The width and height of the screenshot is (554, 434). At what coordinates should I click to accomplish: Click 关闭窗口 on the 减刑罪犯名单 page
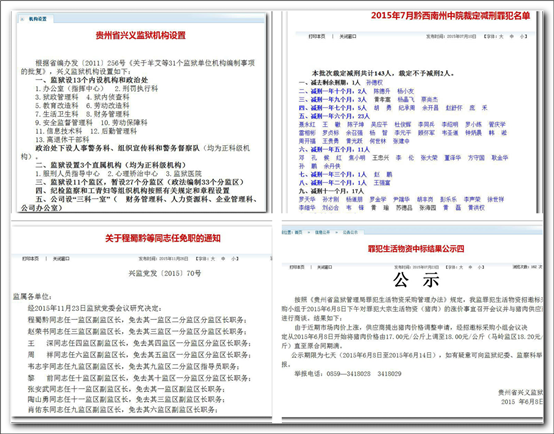point(348,36)
